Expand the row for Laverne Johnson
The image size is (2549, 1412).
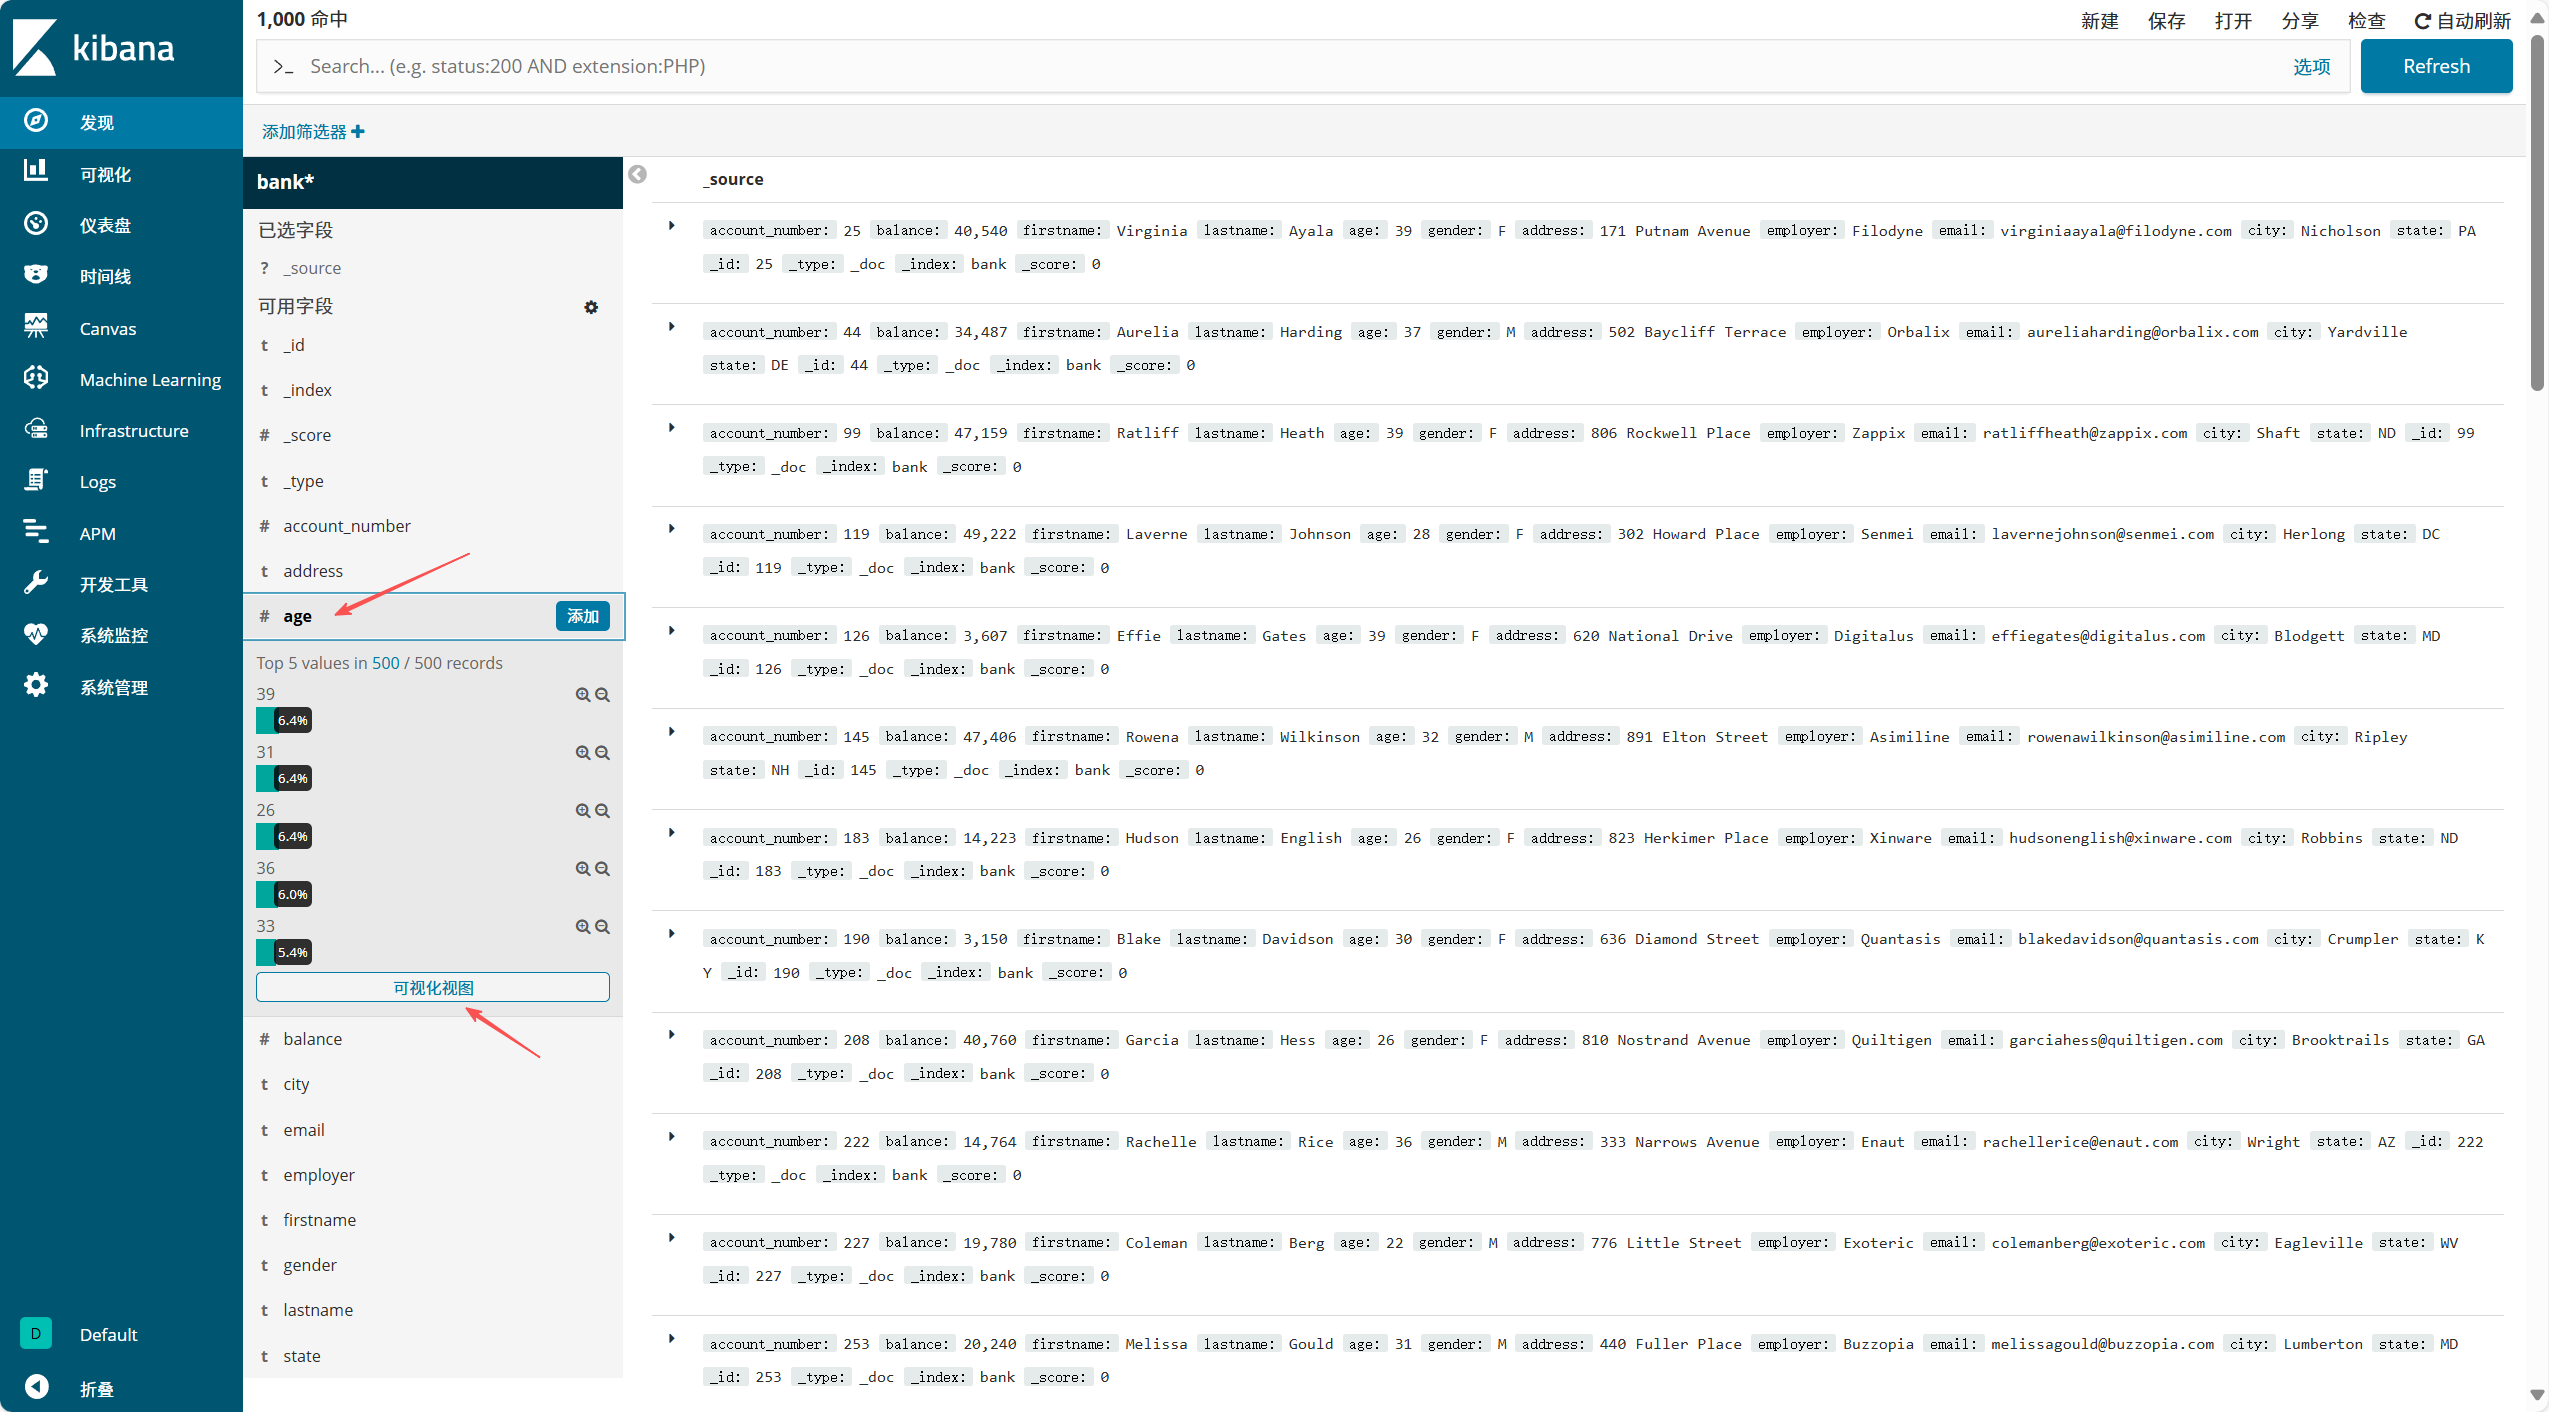(672, 529)
